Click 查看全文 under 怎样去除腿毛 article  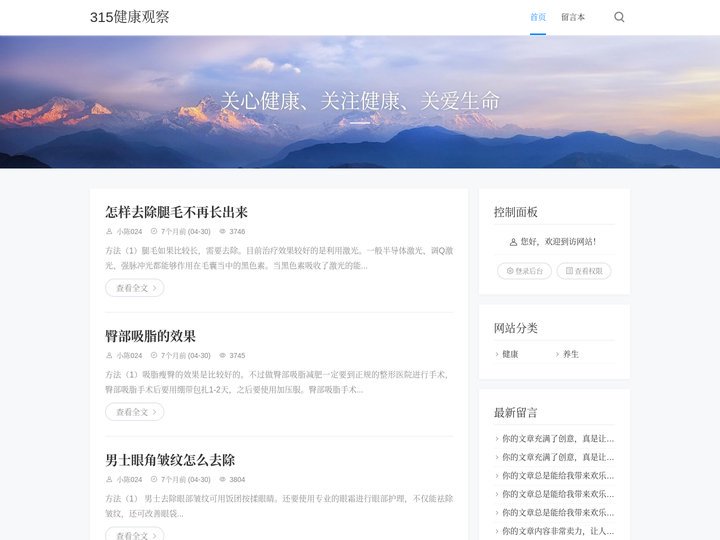tap(135, 288)
